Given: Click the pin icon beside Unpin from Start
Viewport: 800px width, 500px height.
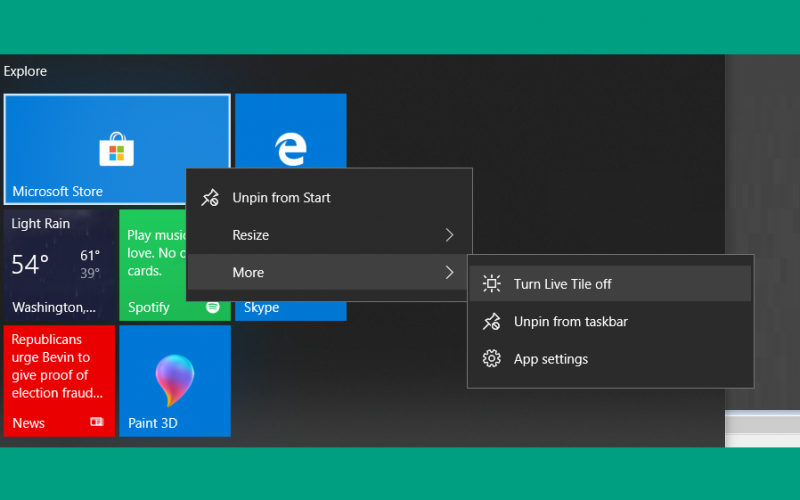Looking at the screenshot, I should pyautogui.click(x=210, y=198).
